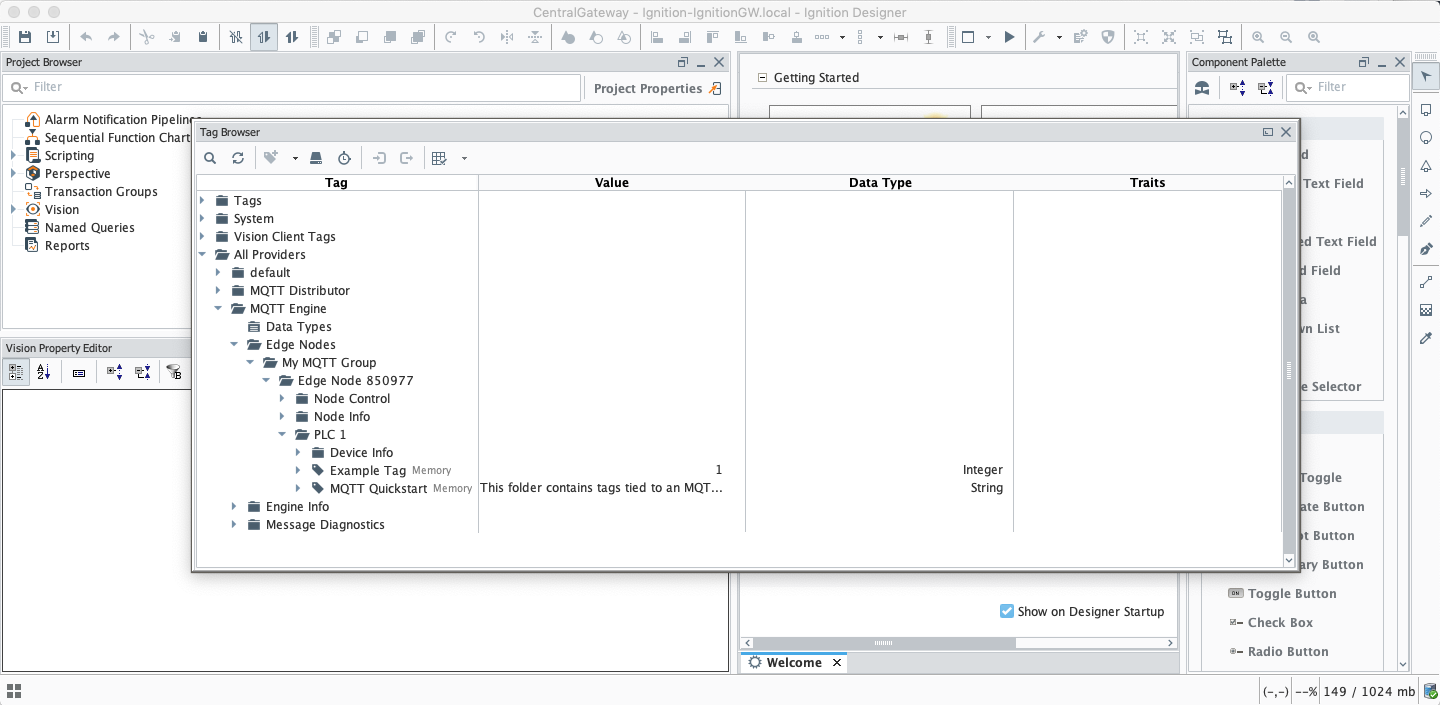
Task: Expand the Device Info folder
Action: (x=299, y=452)
